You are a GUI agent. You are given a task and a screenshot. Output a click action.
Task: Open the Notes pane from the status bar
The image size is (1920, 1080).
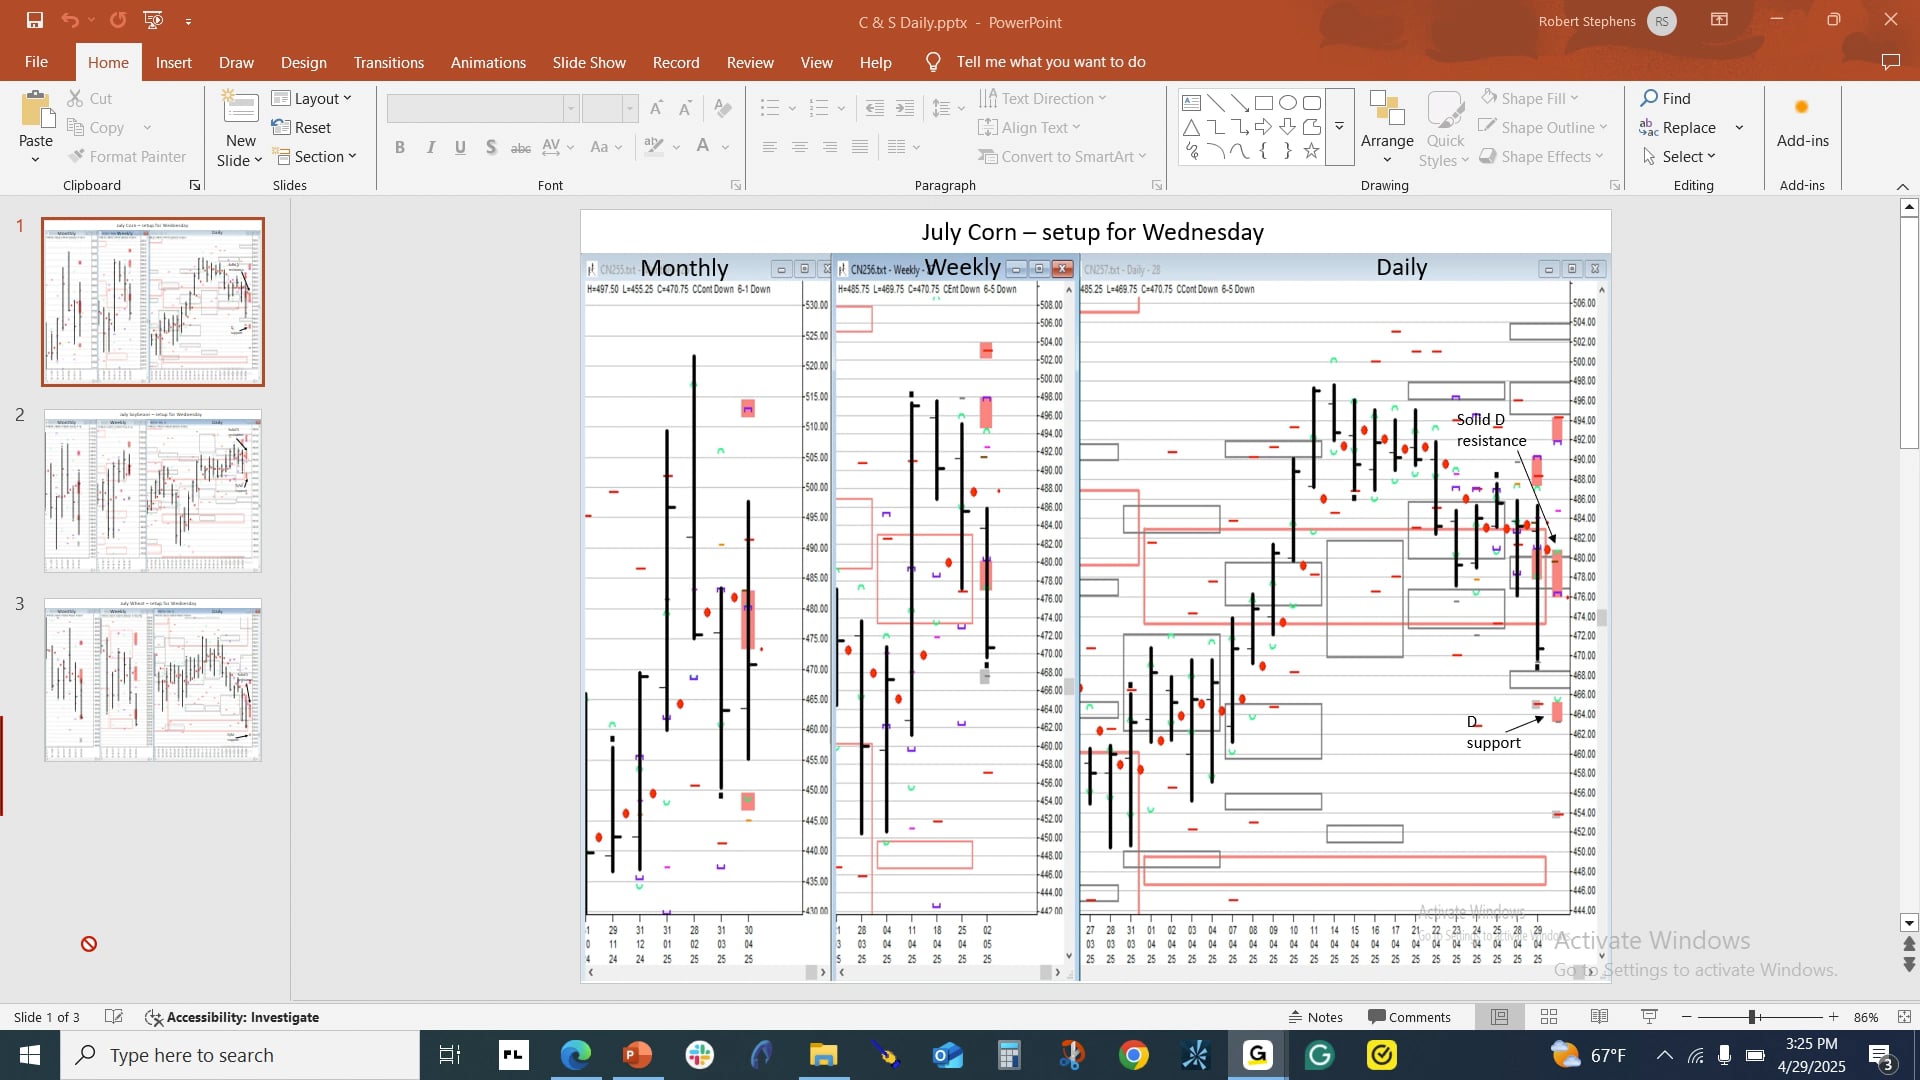(x=1316, y=1017)
